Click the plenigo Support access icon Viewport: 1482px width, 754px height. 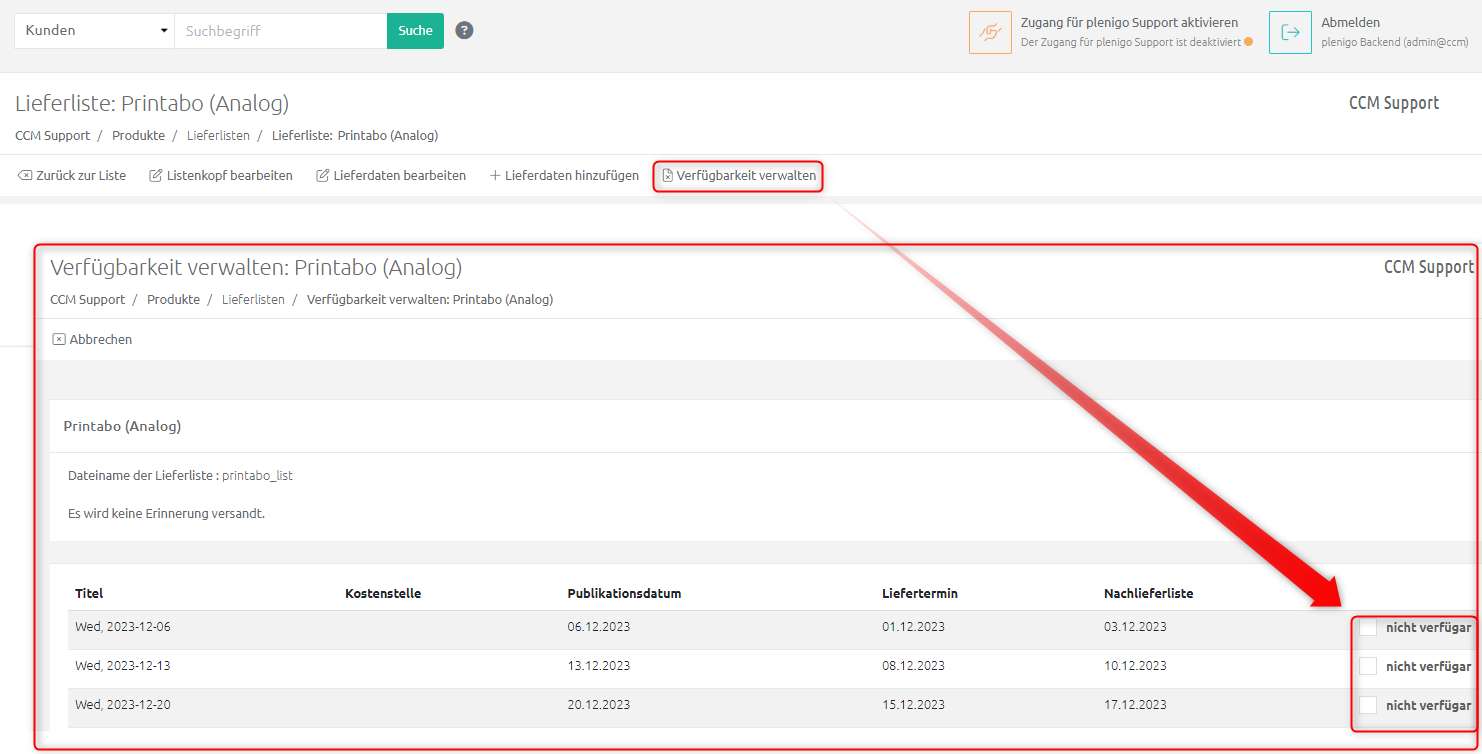990,32
